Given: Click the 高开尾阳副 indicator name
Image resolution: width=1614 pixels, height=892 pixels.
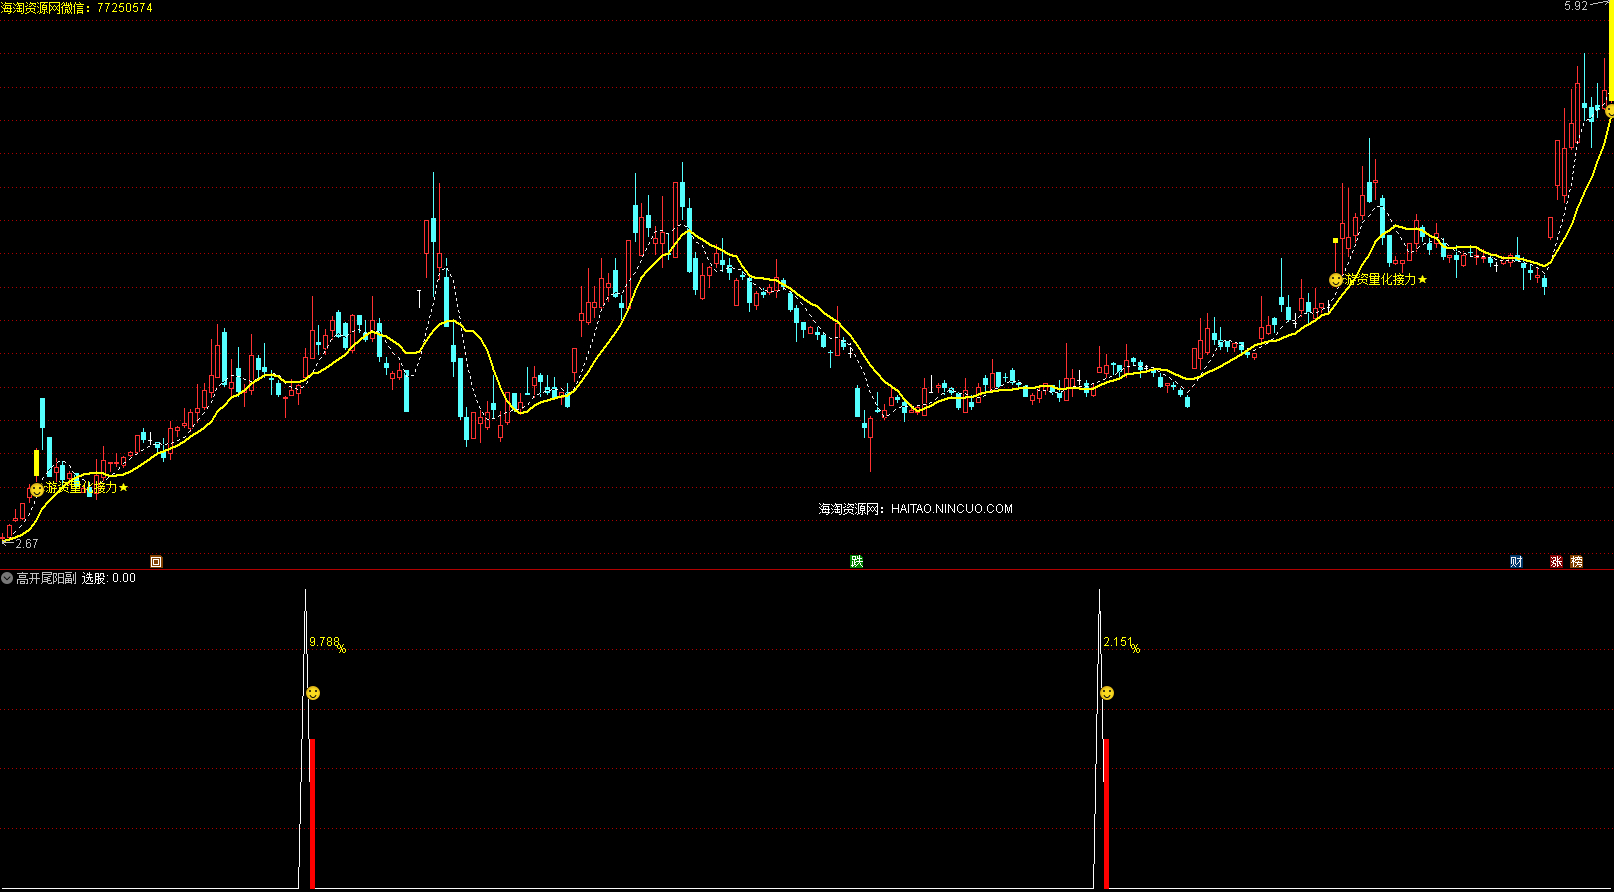Looking at the screenshot, I should click(46, 578).
